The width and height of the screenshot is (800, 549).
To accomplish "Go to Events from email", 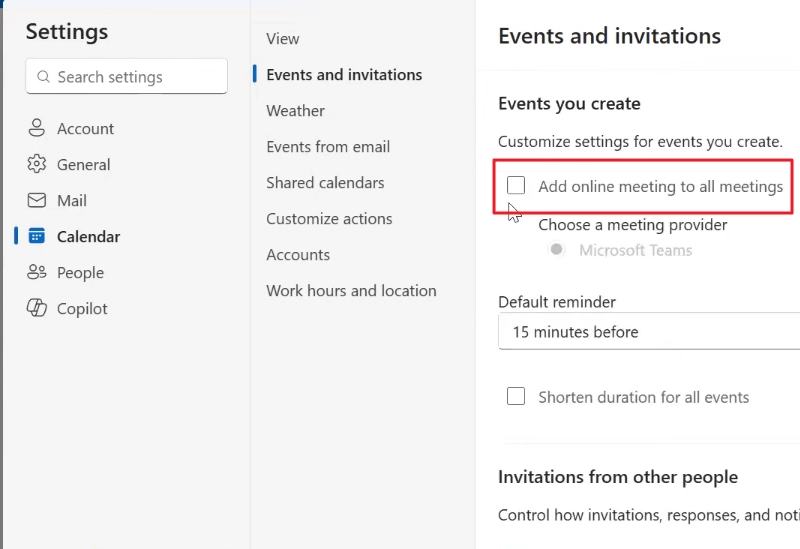I will tap(328, 147).
